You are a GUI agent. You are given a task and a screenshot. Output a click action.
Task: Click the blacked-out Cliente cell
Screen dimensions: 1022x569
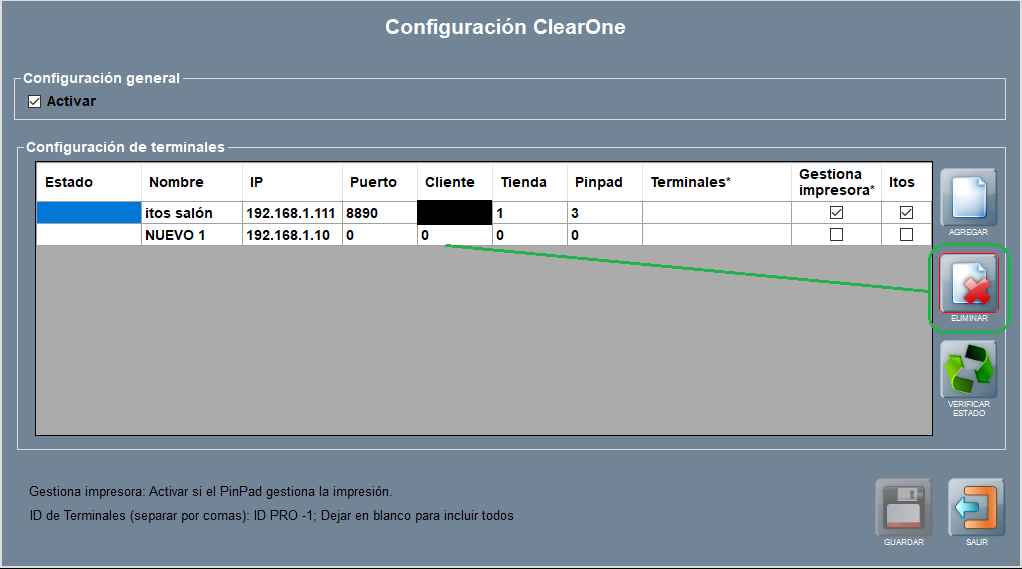pyautogui.click(x=454, y=212)
